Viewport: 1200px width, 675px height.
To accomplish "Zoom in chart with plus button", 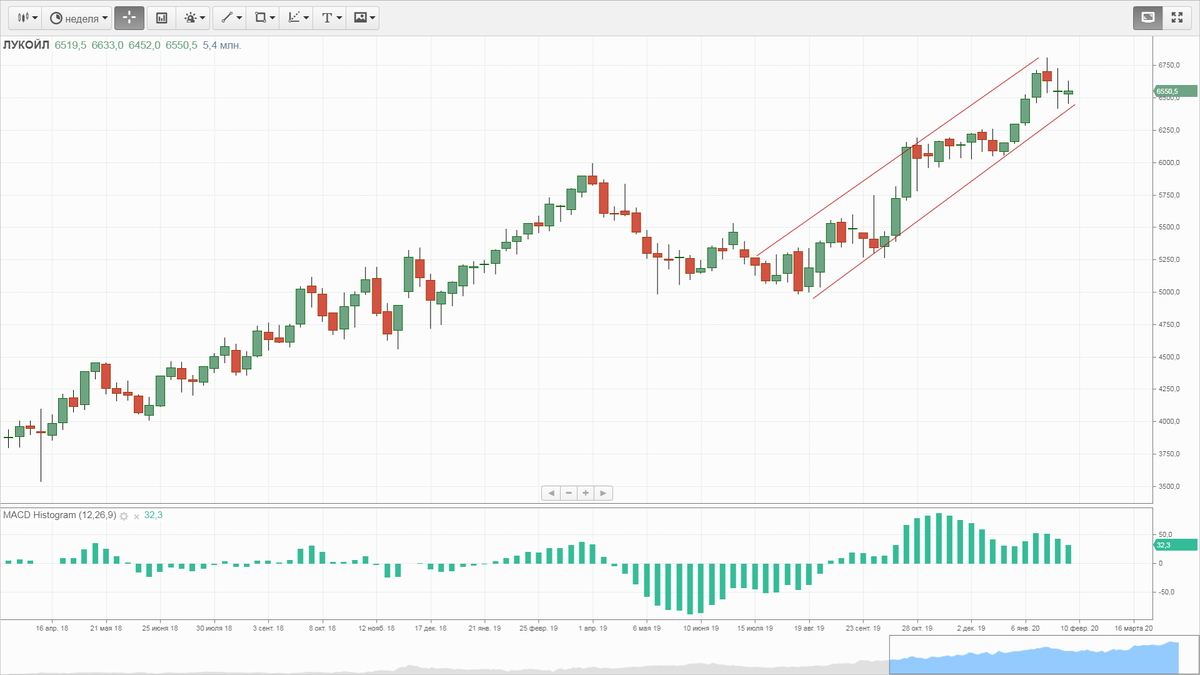I will click(586, 493).
